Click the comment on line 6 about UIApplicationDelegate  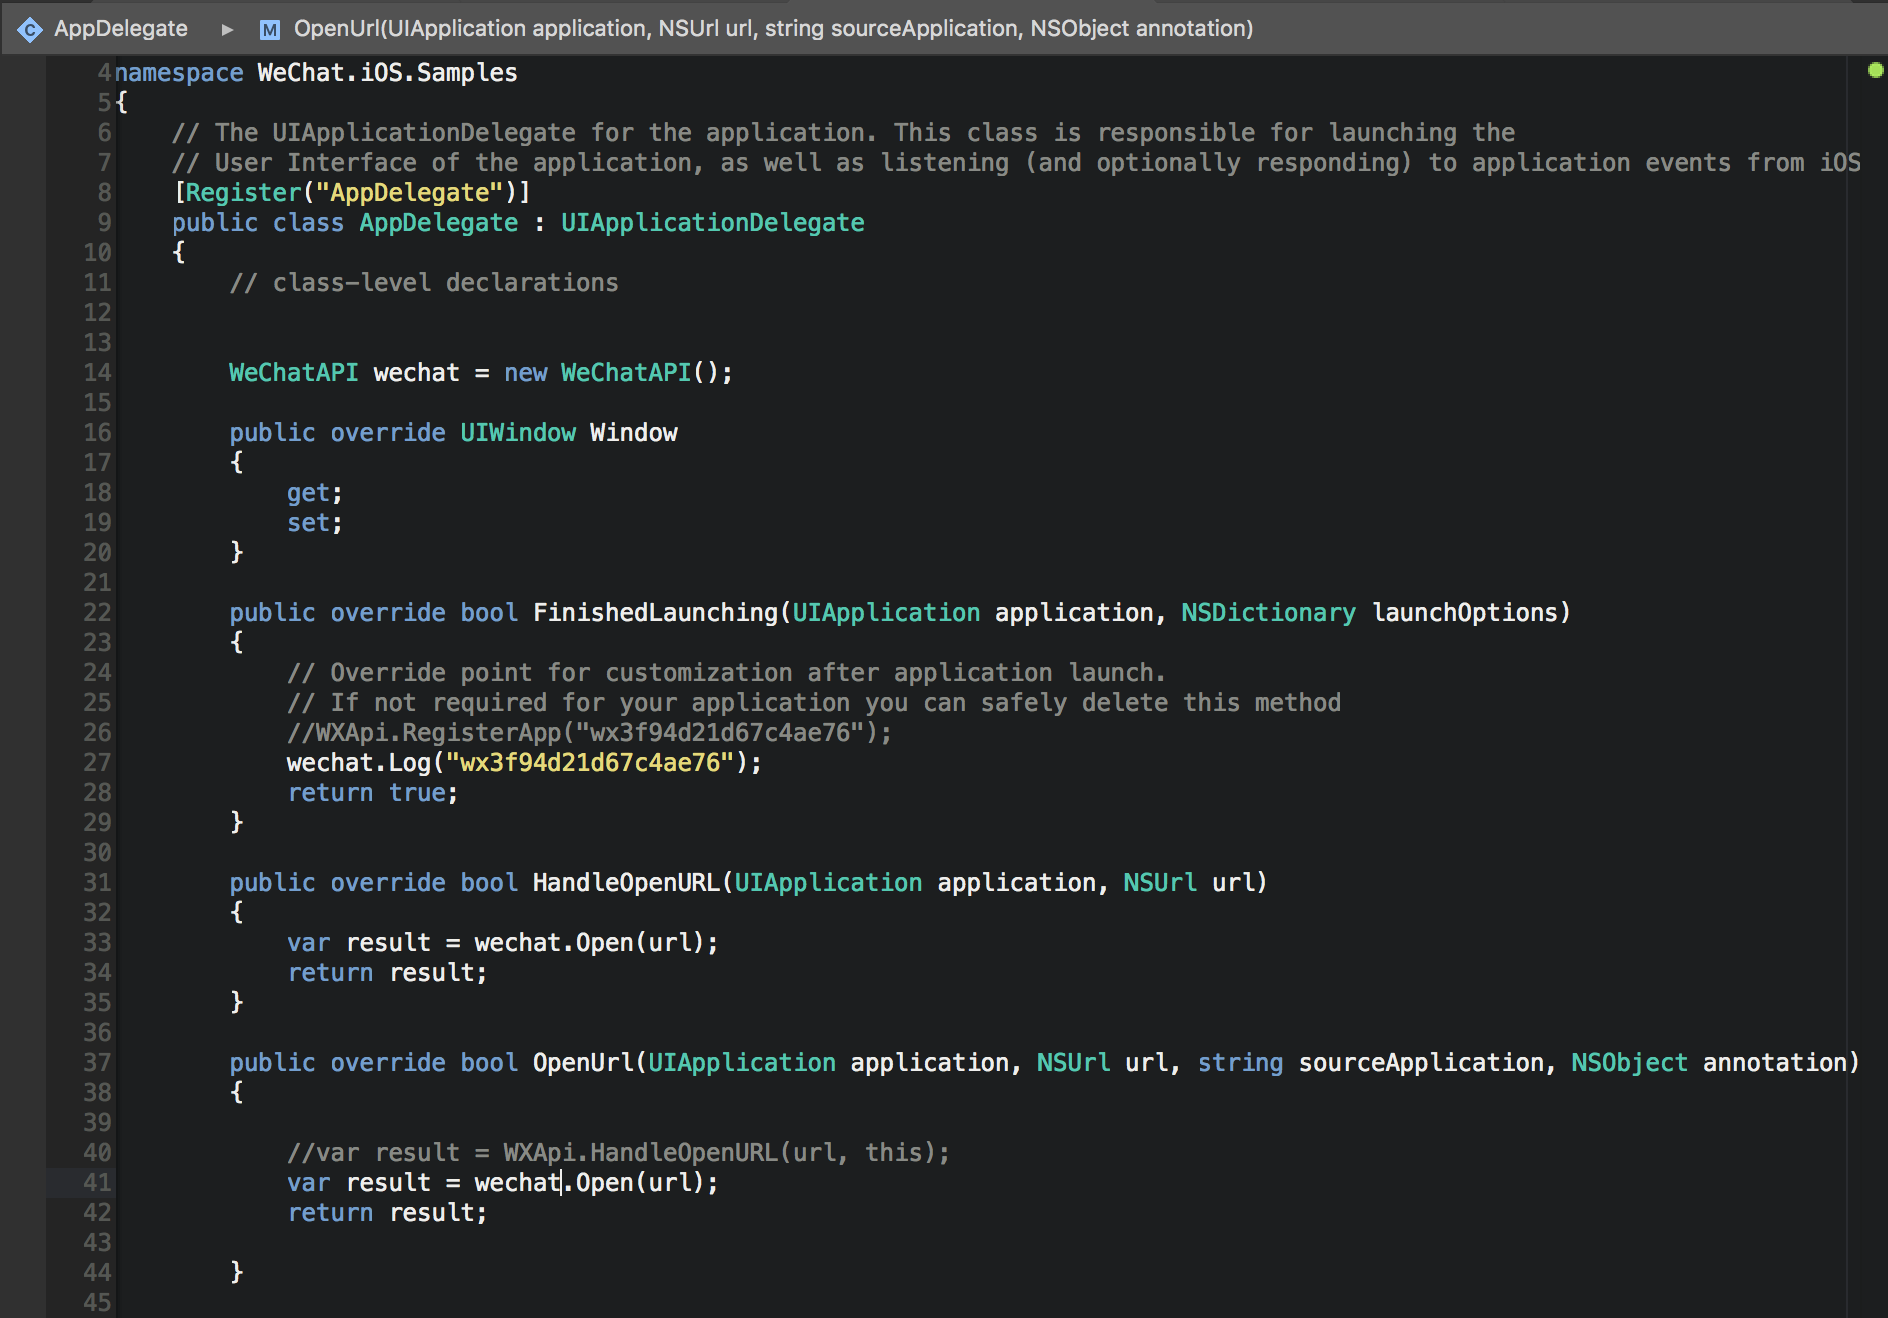click(843, 133)
